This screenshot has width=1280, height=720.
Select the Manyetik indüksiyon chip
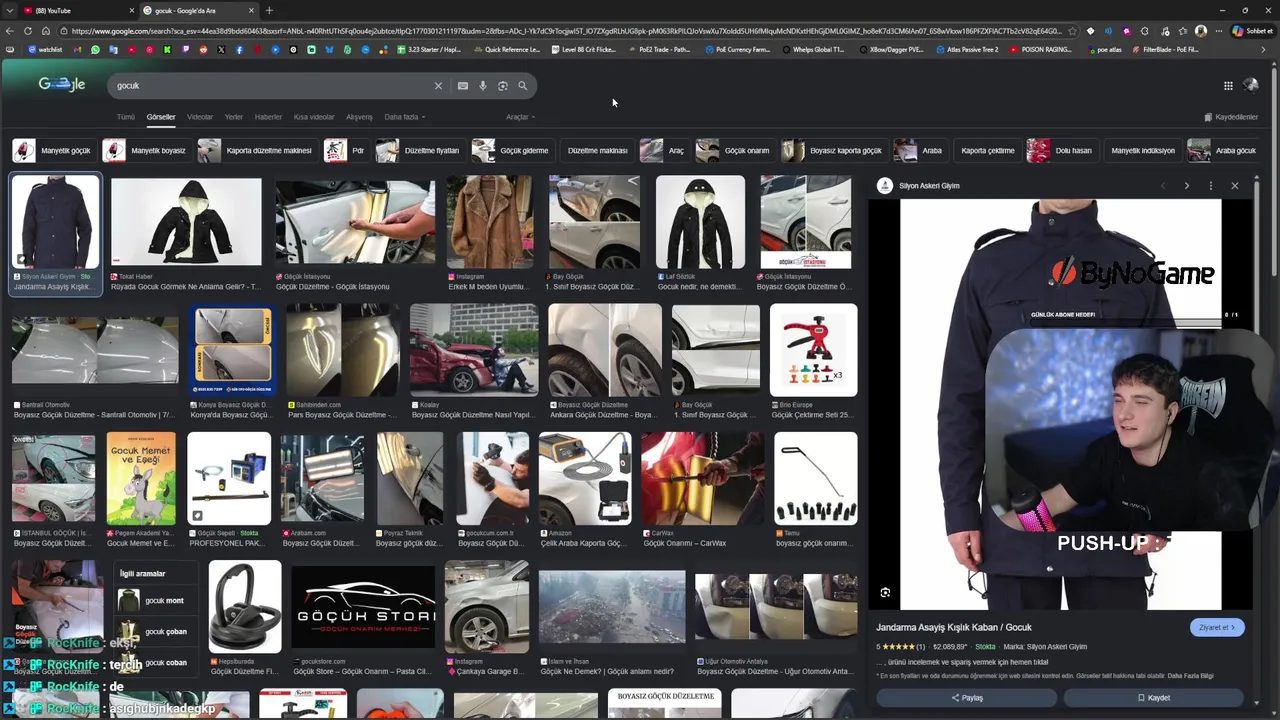[1143, 151]
